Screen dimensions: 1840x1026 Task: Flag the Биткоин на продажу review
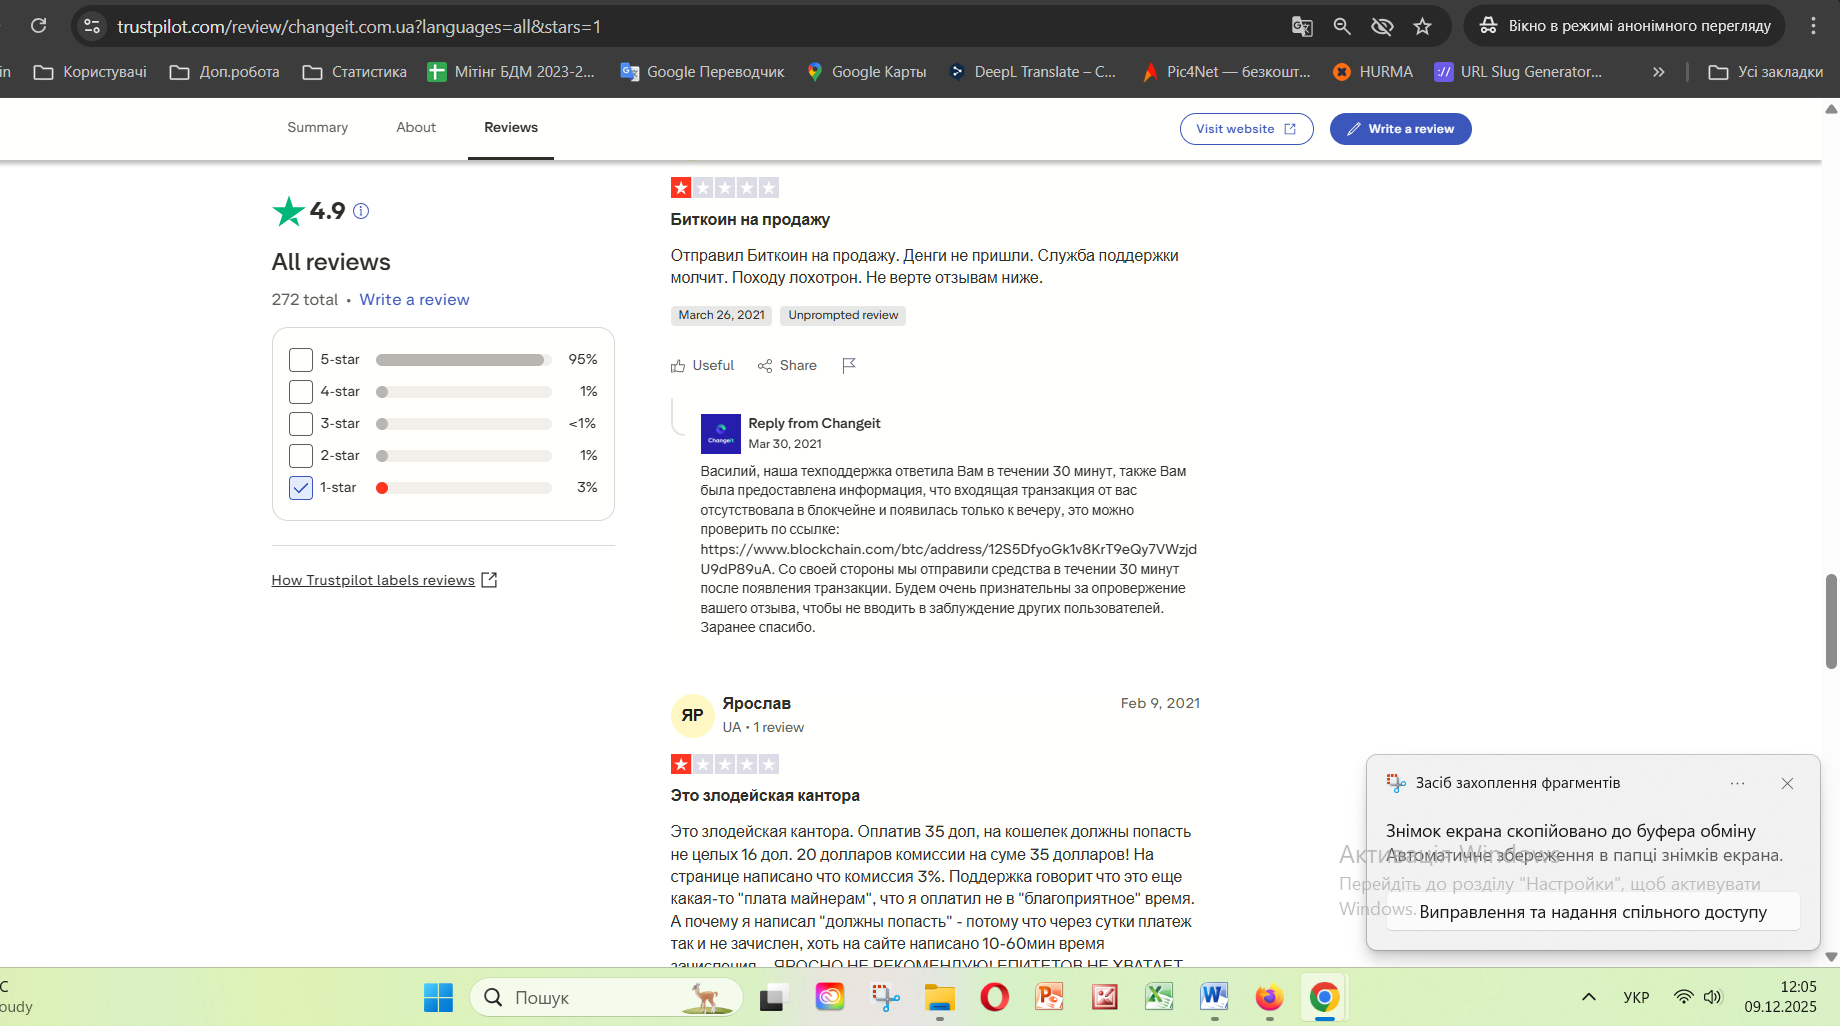849,366
